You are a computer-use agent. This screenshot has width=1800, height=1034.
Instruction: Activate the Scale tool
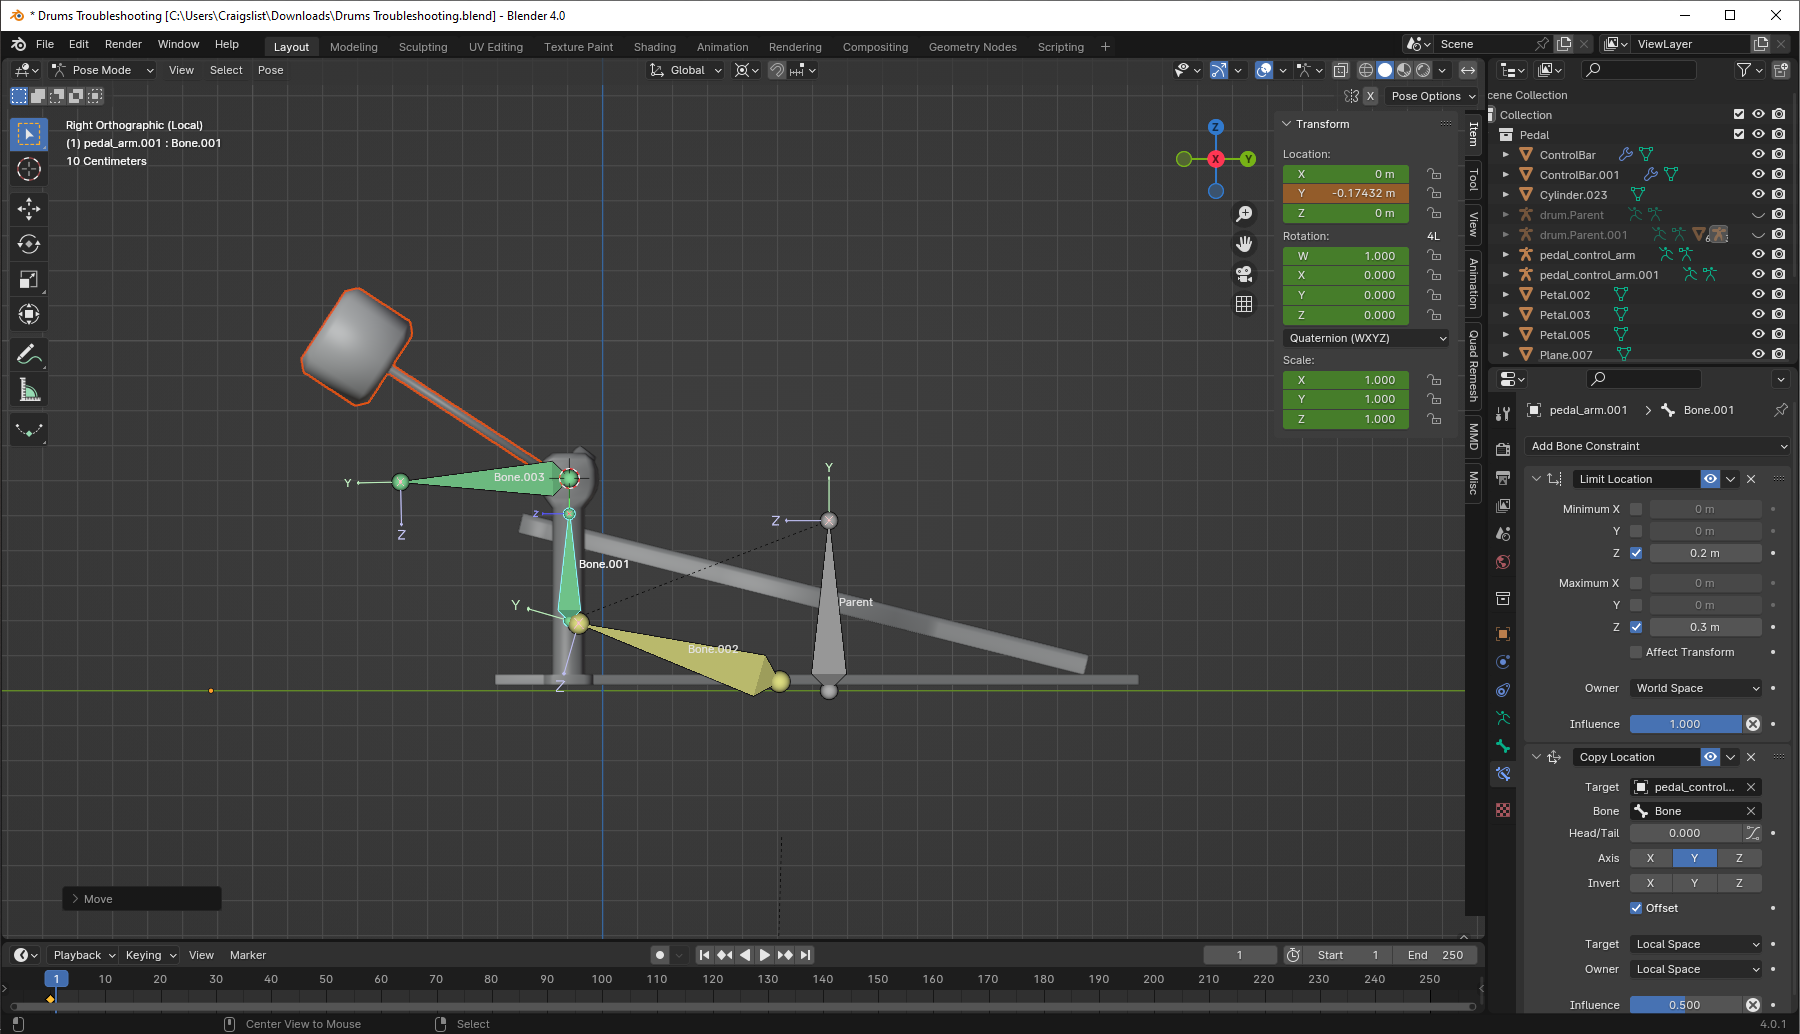point(29,280)
